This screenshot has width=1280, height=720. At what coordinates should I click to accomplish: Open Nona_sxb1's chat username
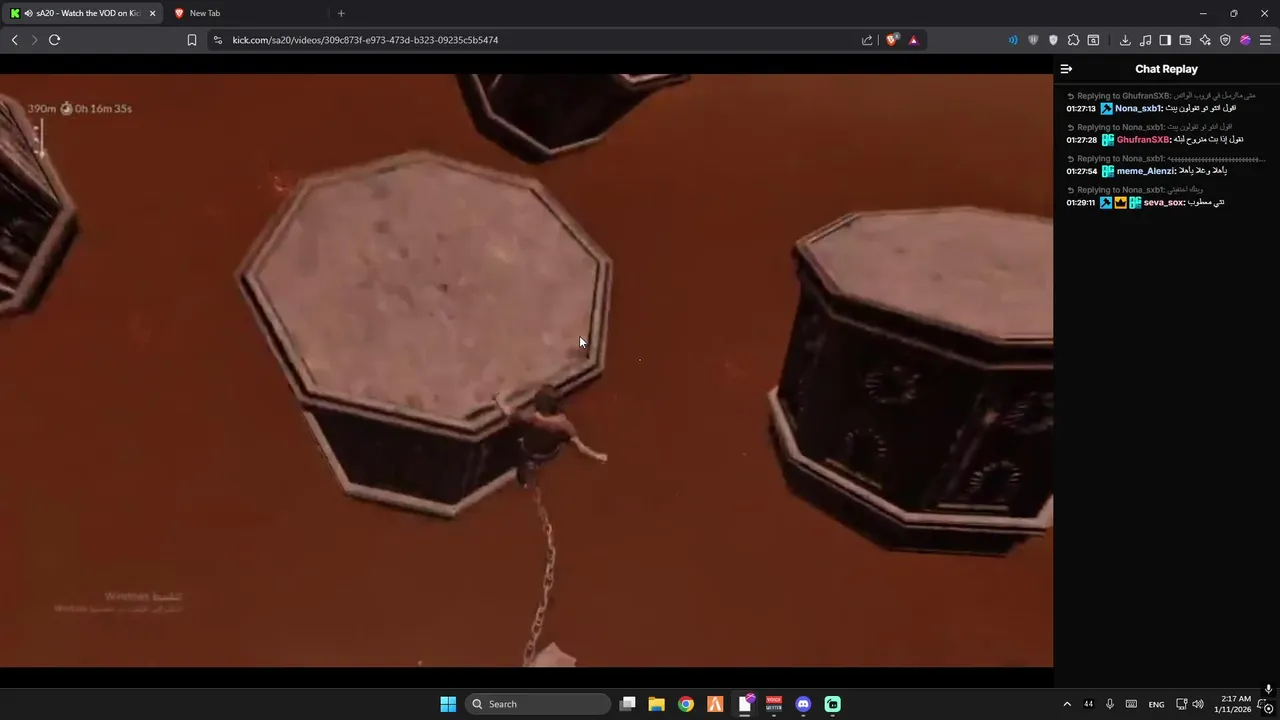coord(1138,108)
